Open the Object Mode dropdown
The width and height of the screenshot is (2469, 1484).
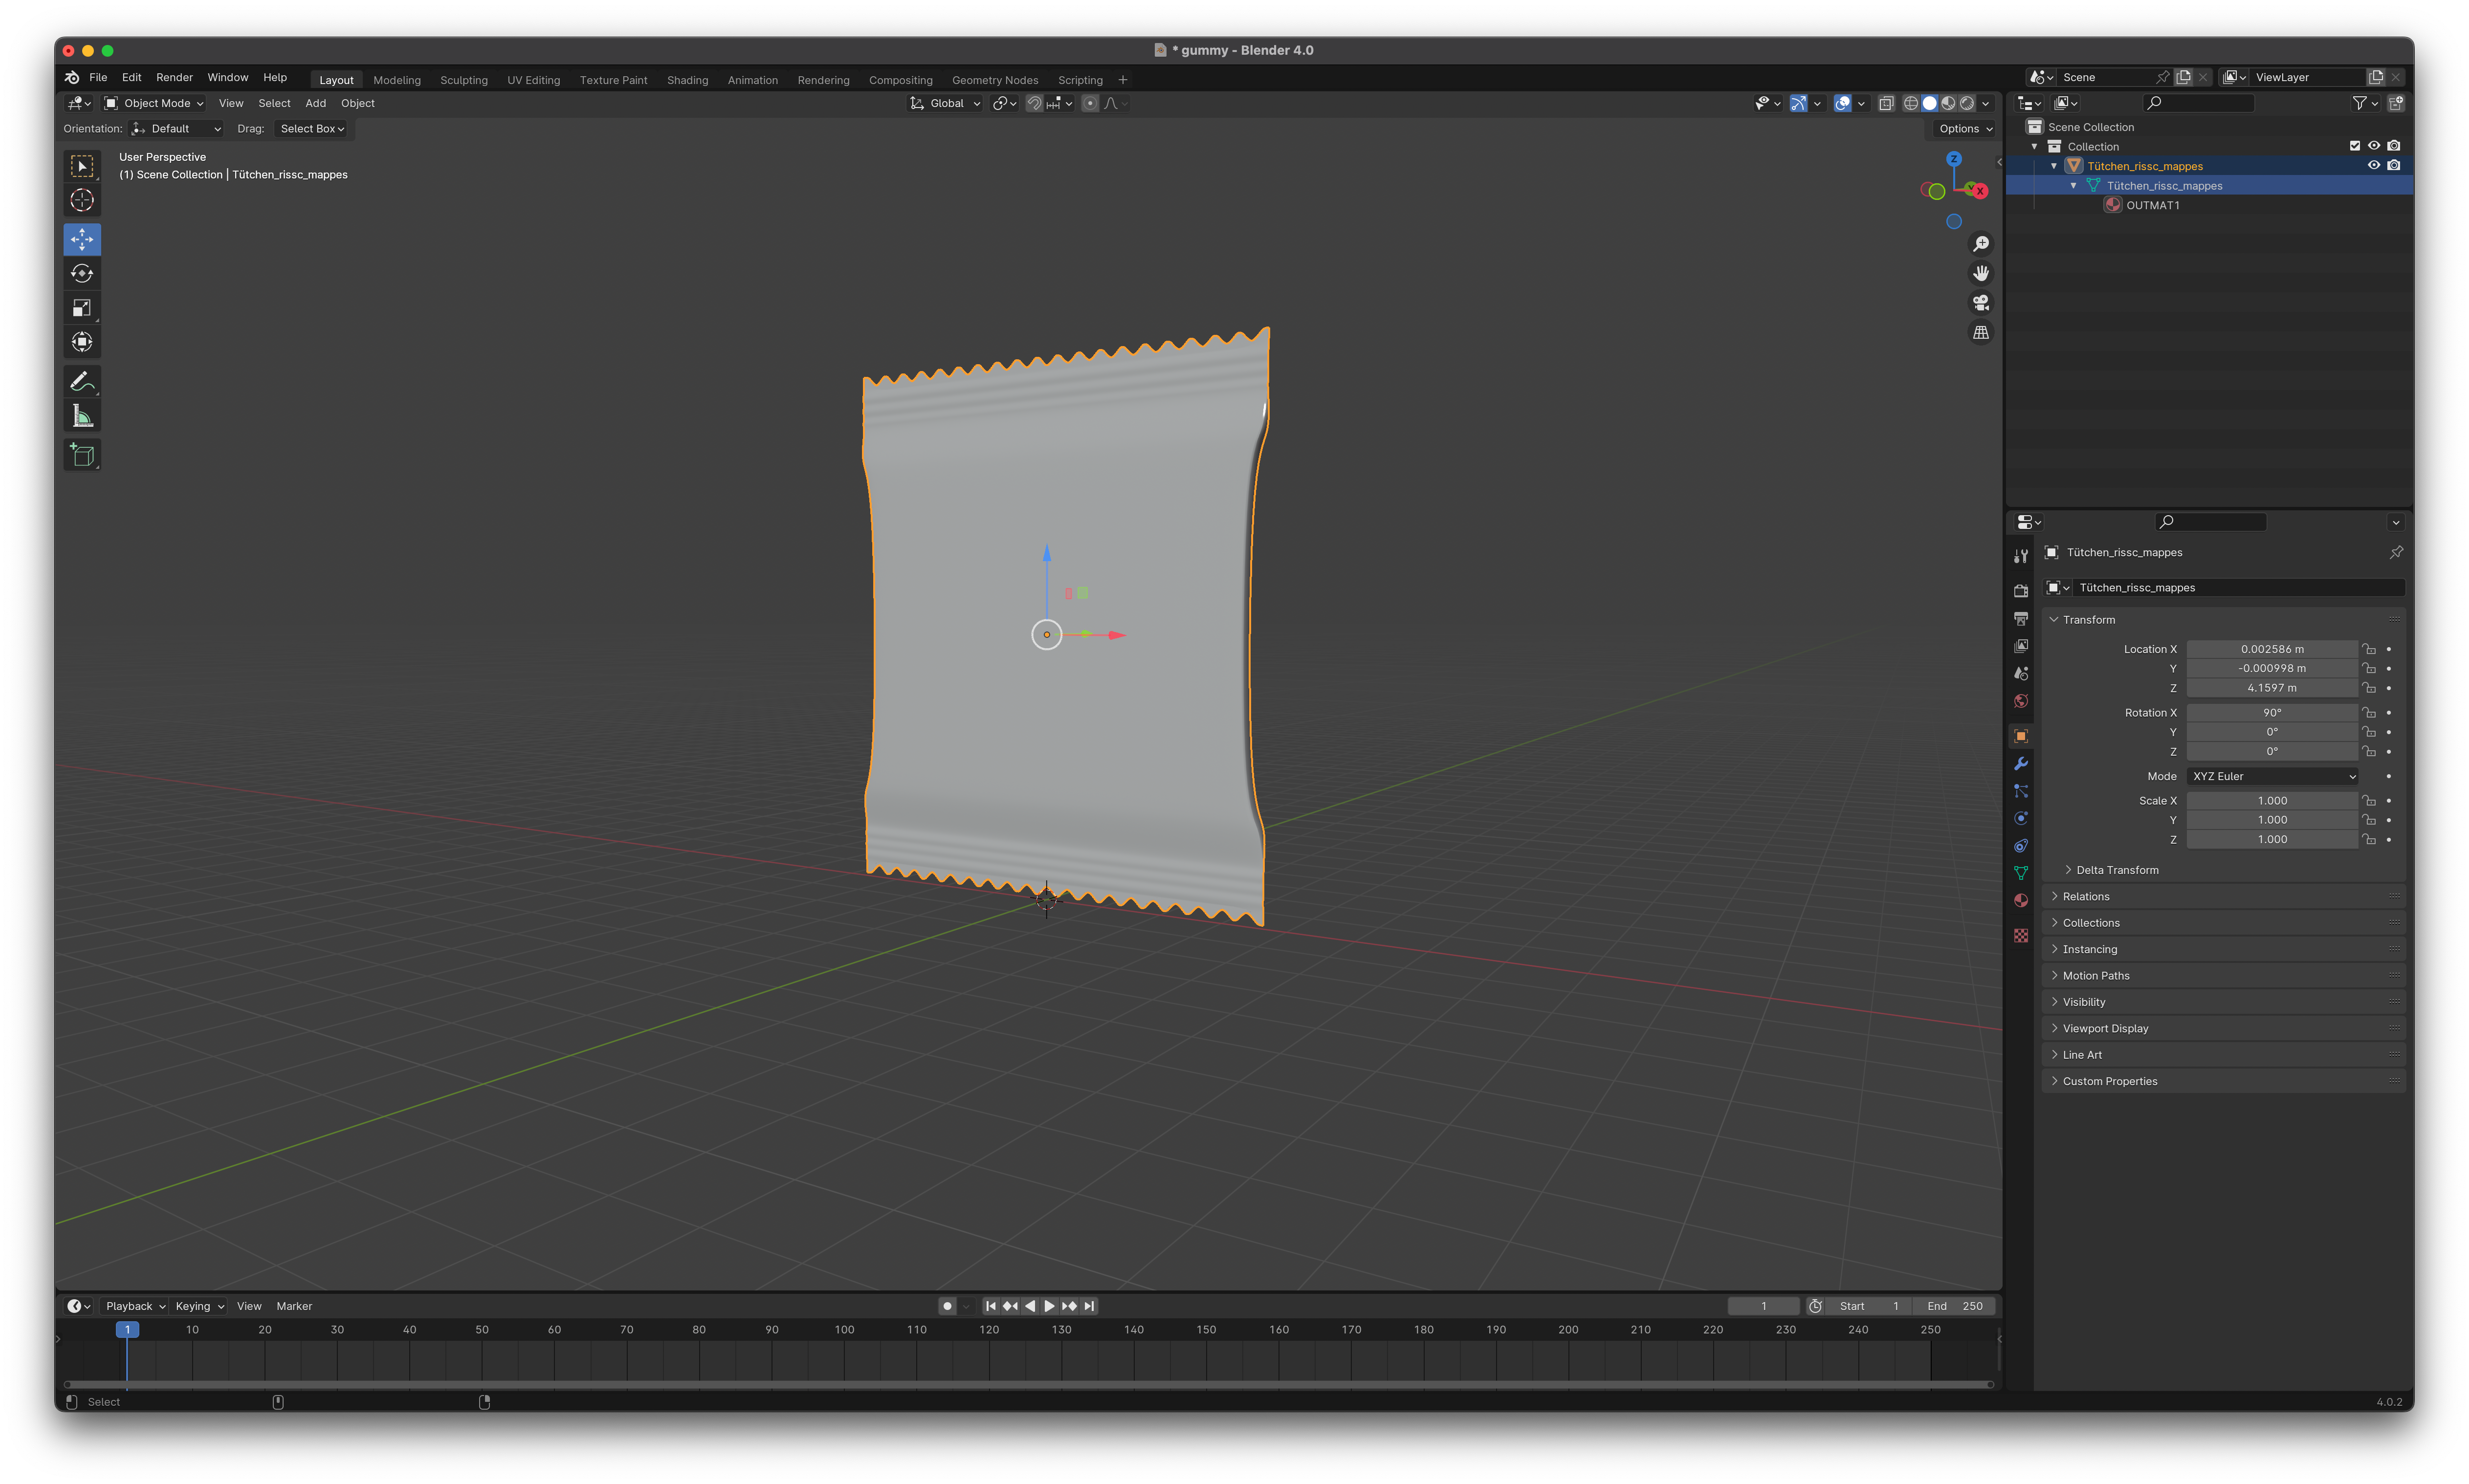154,103
